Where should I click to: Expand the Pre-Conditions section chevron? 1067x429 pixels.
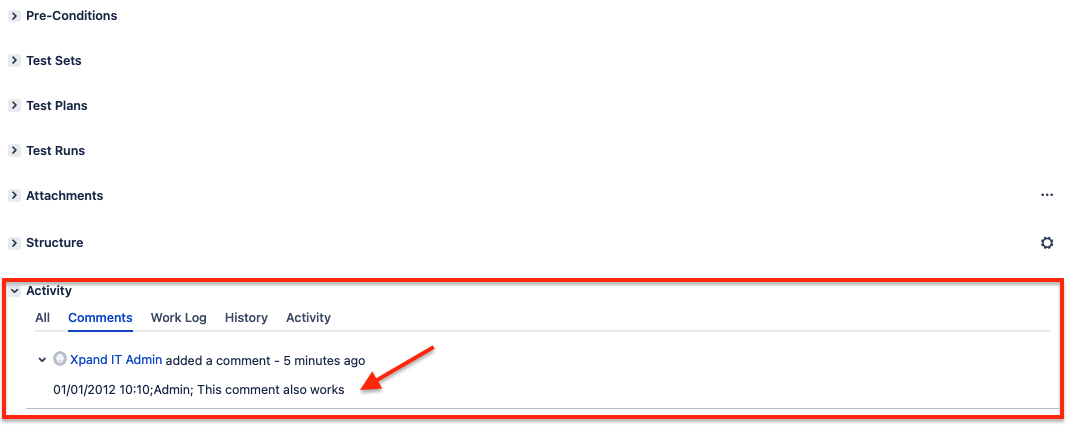pyautogui.click(x=14, y=16)
